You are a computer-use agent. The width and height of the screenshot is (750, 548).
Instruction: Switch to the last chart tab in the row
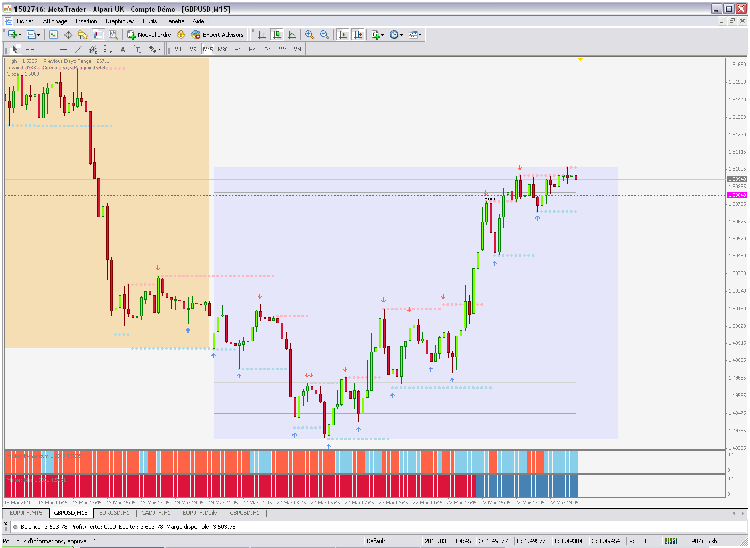(x=244, y=513)
